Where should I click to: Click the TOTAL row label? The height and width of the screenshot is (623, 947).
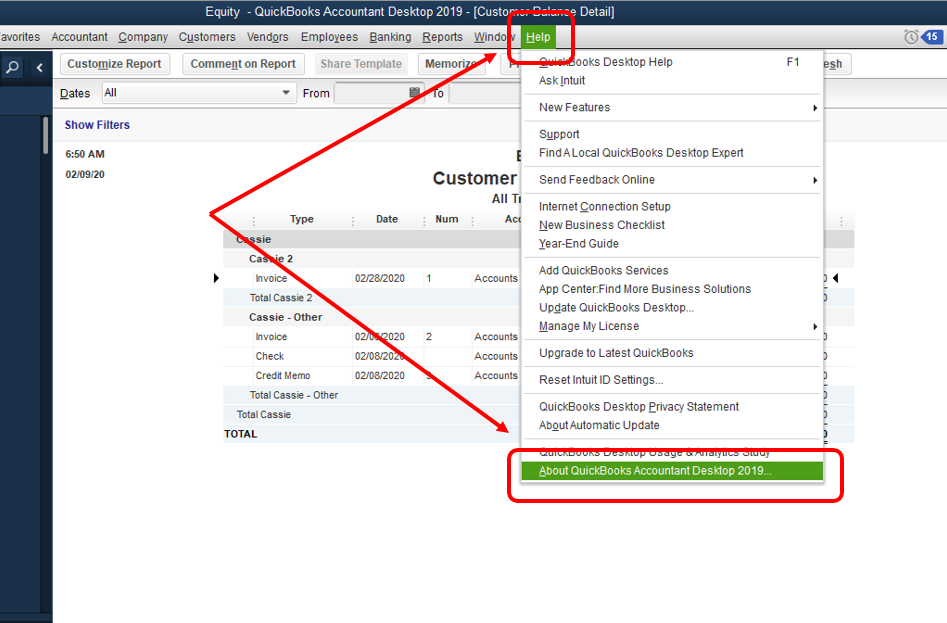click(240, 434)
